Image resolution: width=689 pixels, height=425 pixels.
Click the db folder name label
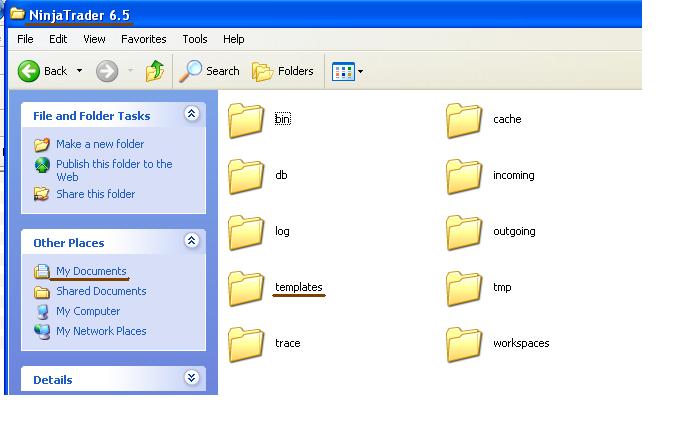point(281,175)
